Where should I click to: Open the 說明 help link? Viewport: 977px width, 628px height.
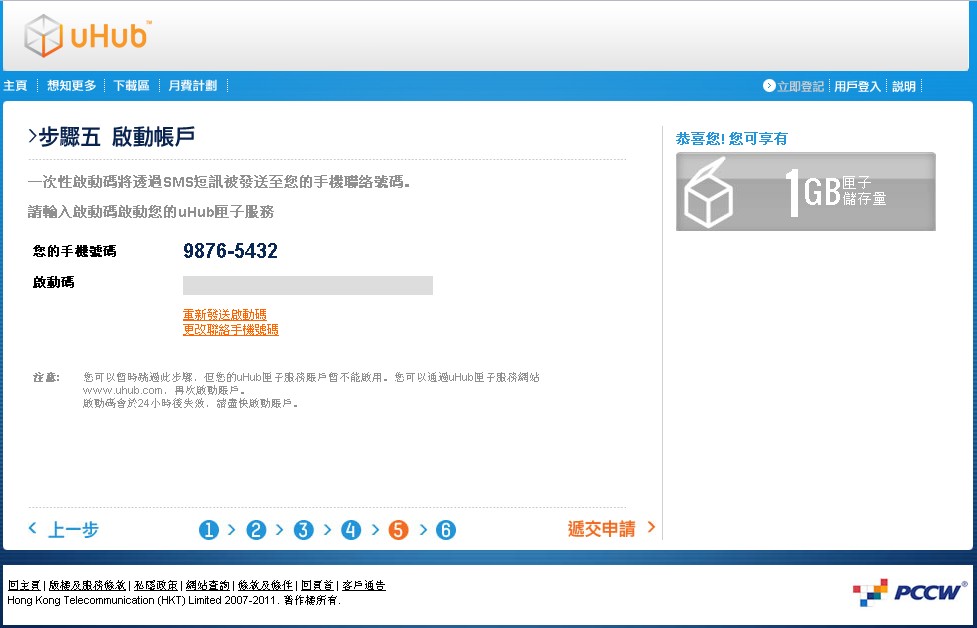tap(903, 87)
